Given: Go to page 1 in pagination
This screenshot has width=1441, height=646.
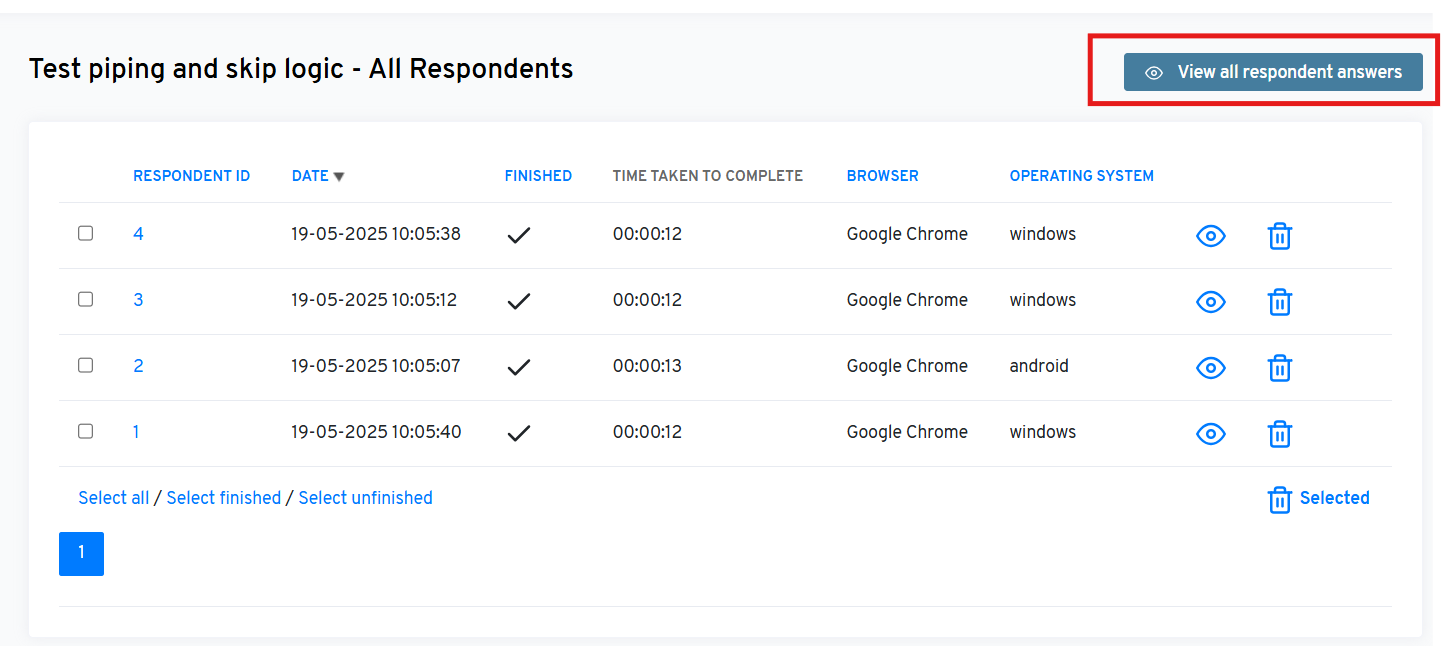Looking at the screenshot, I should point(81,554).
